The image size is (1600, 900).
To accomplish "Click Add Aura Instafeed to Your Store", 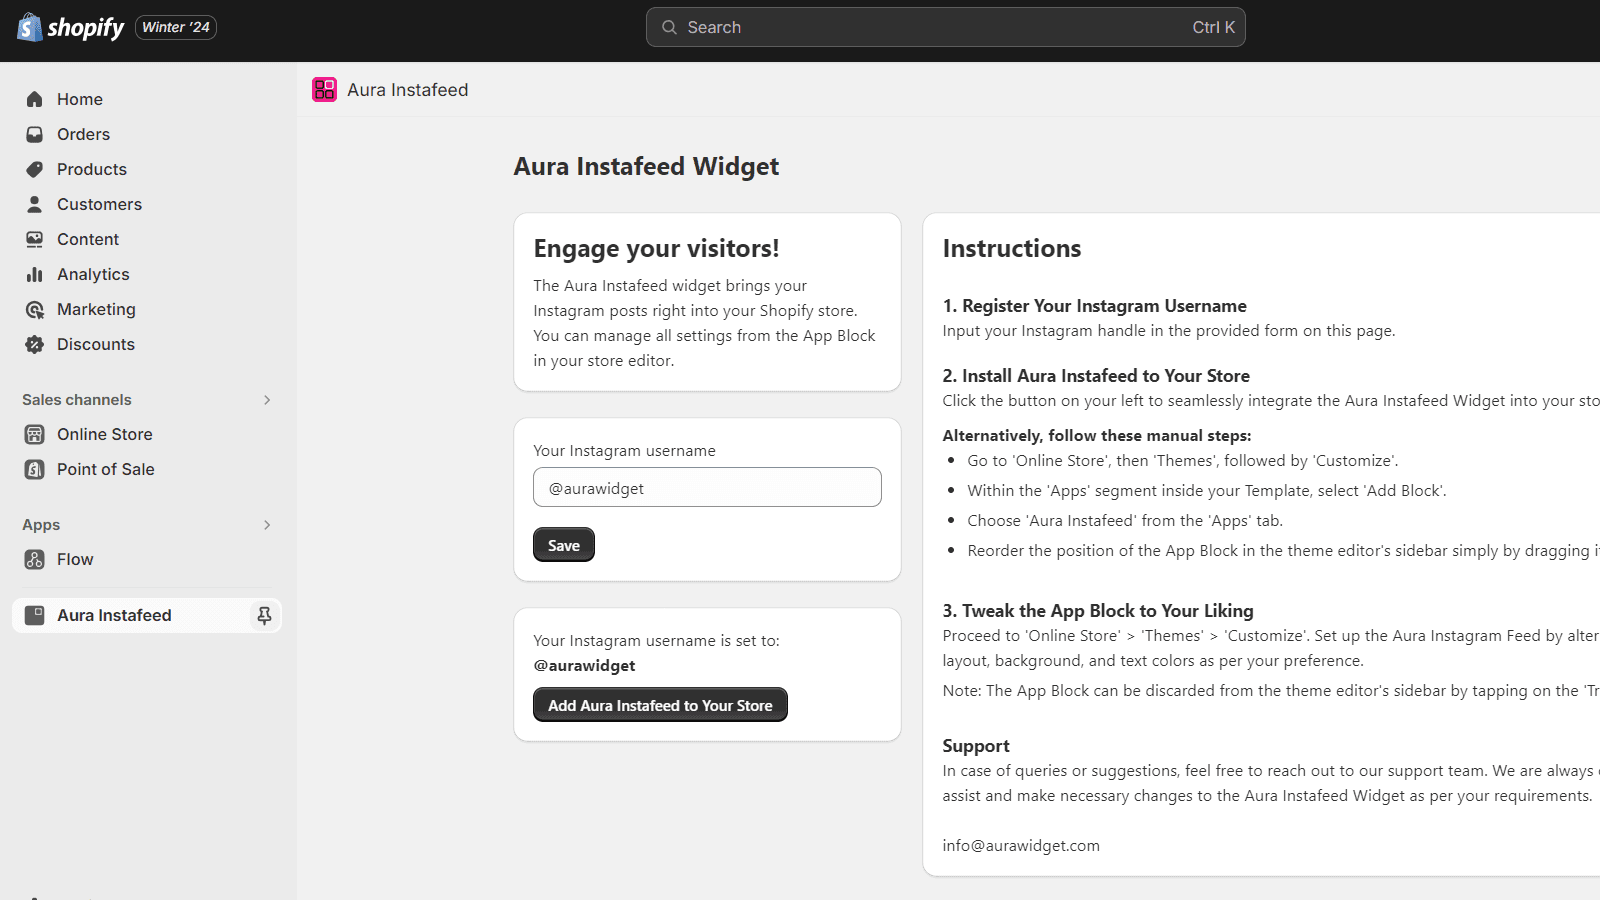I will point(660,705).
